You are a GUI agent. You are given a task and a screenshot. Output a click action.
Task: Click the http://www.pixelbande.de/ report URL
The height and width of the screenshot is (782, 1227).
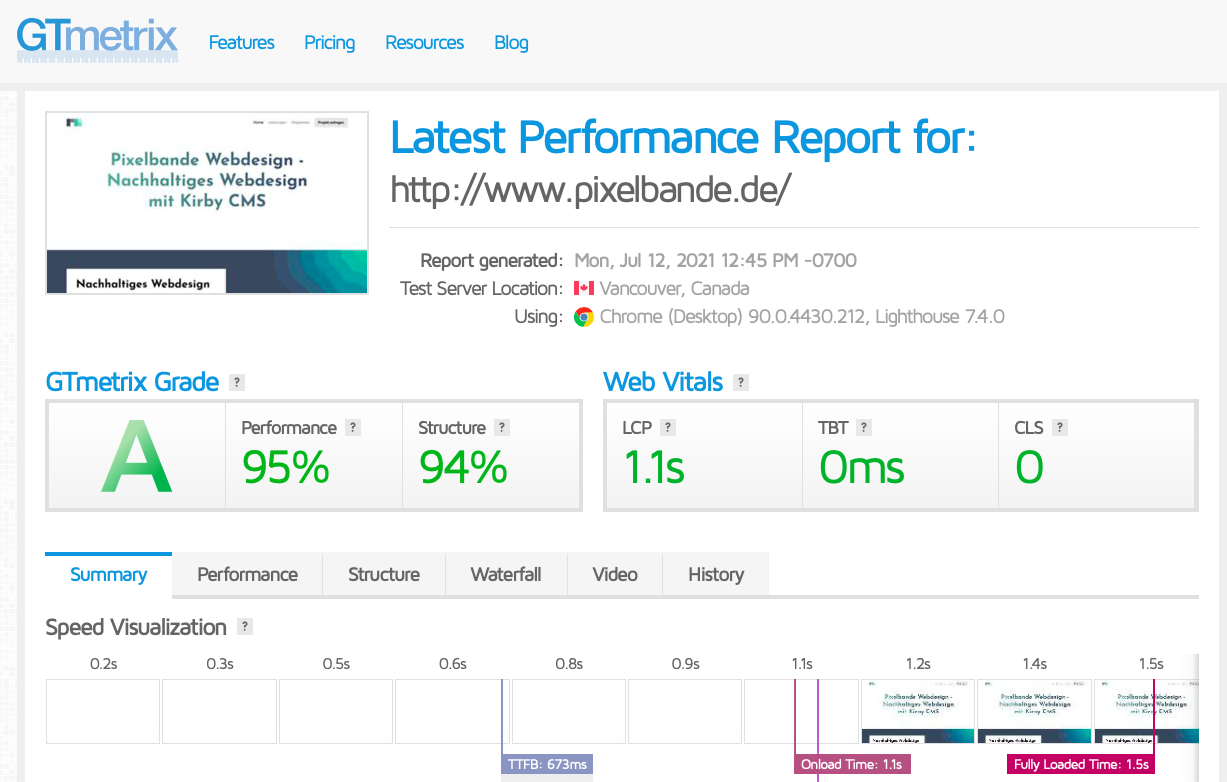pyautogui.click(x=590, y=189)
